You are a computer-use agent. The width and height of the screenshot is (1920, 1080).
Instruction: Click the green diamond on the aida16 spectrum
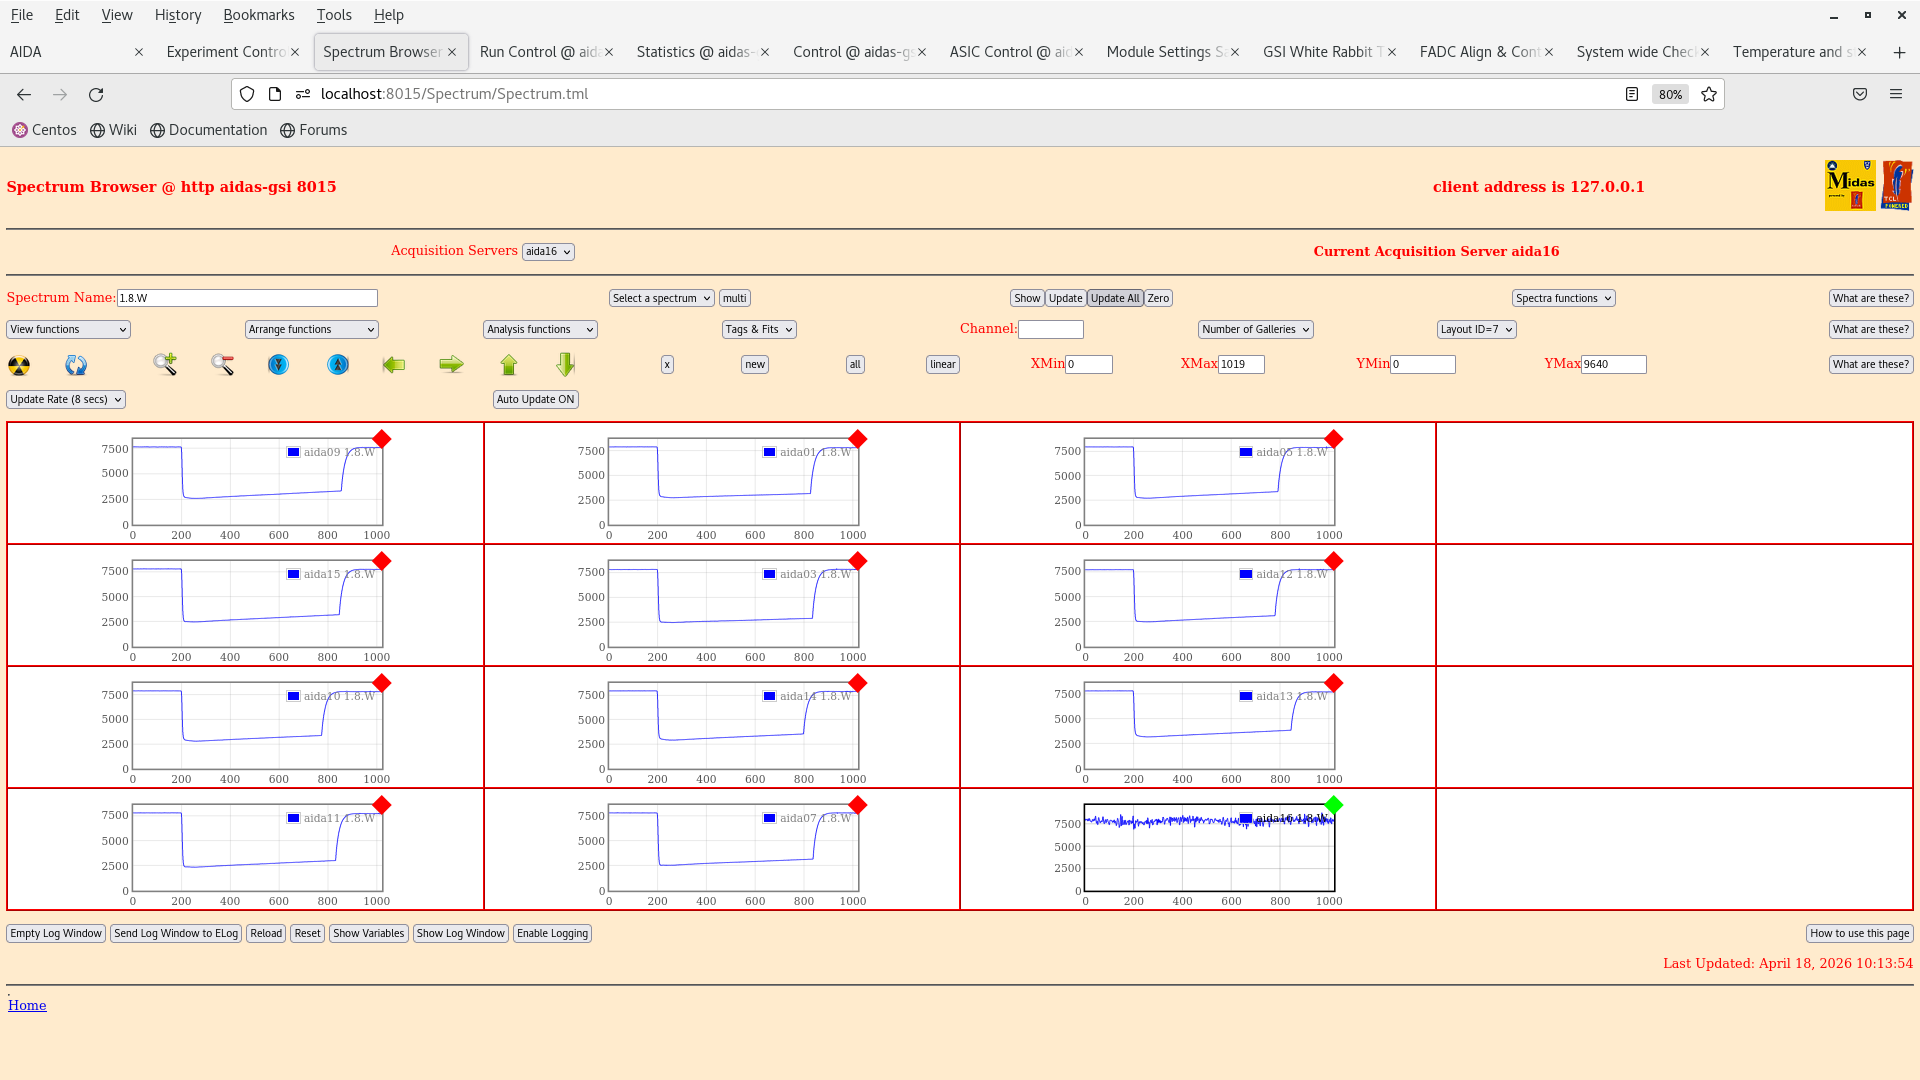click(1333, 804)
